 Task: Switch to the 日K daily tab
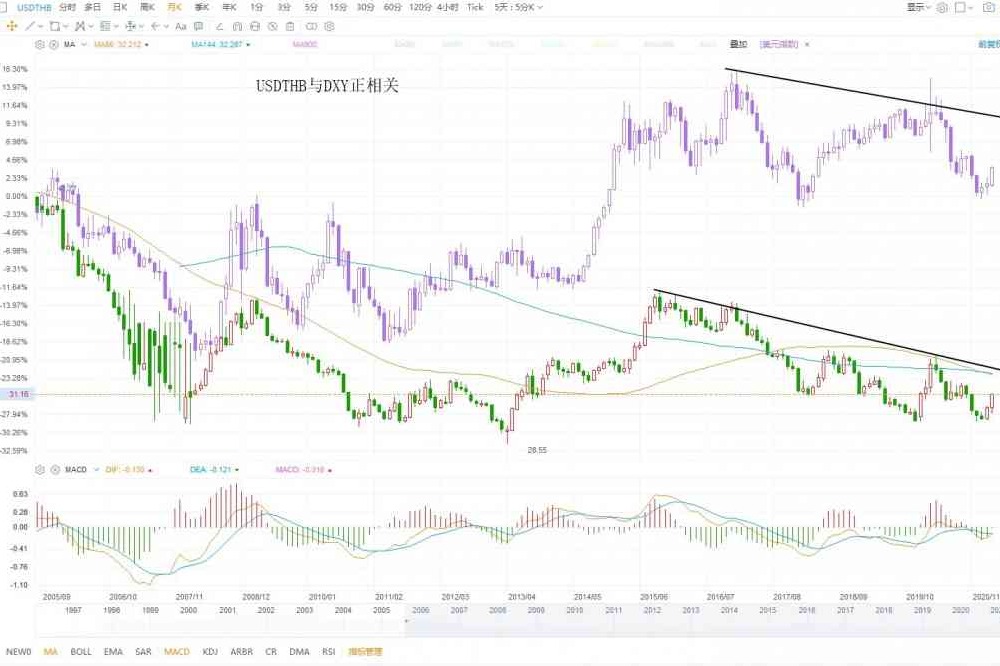click(x=119, y=7)
